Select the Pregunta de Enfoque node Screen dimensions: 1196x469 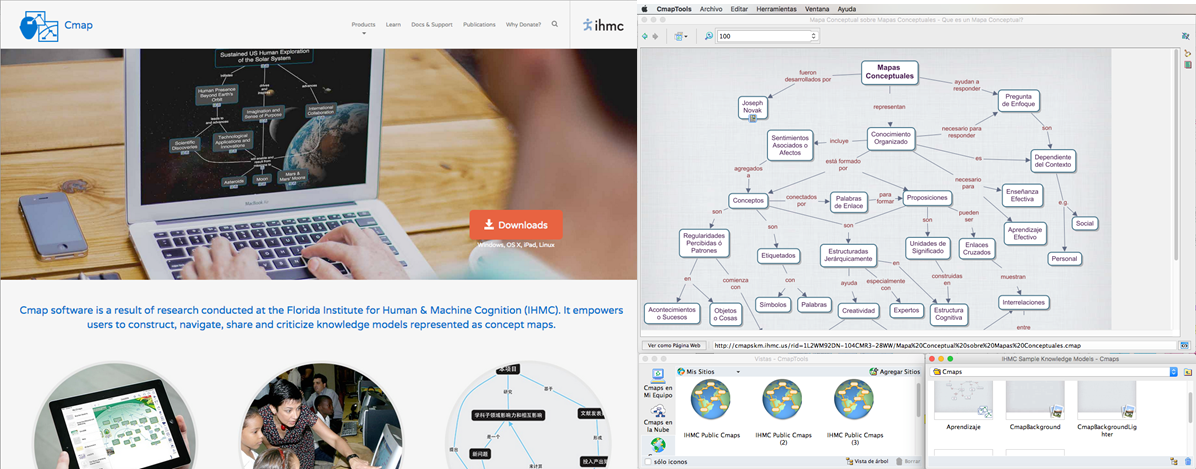click(x=1018, y=101)
